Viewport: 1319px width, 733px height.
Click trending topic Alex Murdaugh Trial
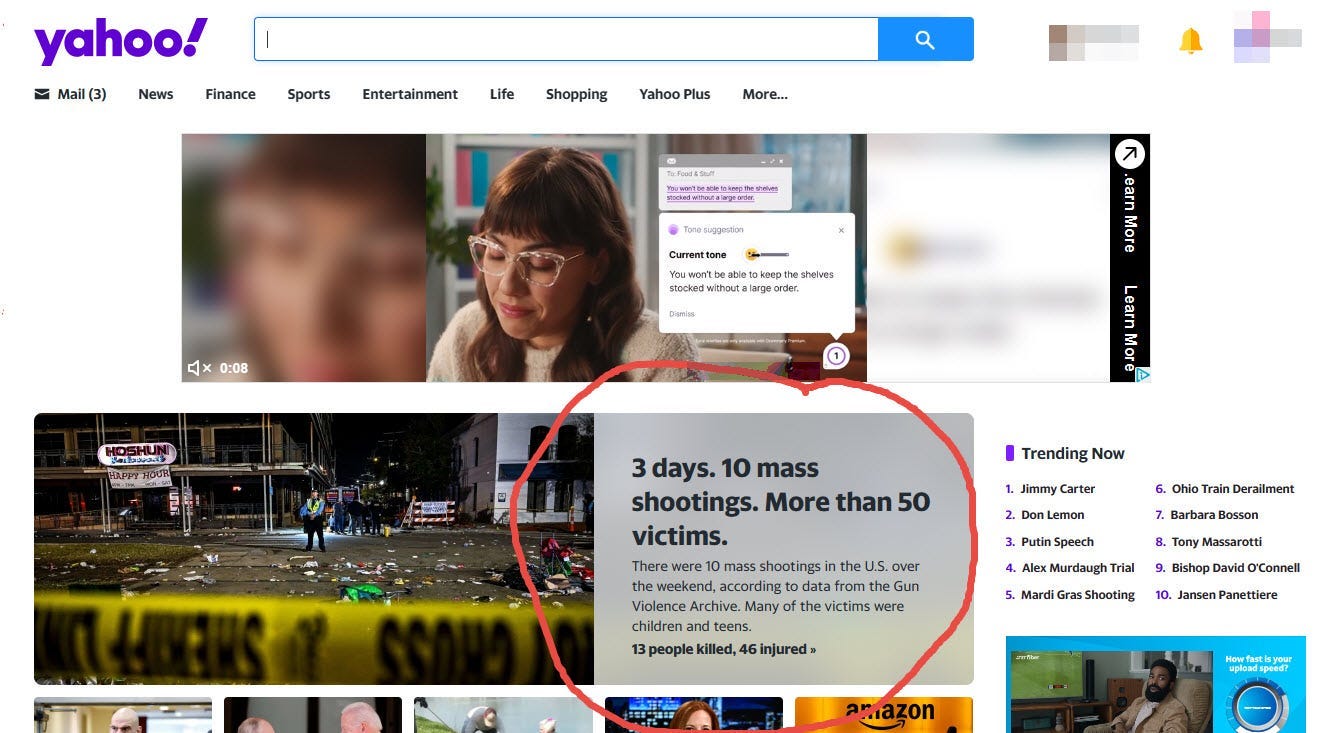point(1077,568)
